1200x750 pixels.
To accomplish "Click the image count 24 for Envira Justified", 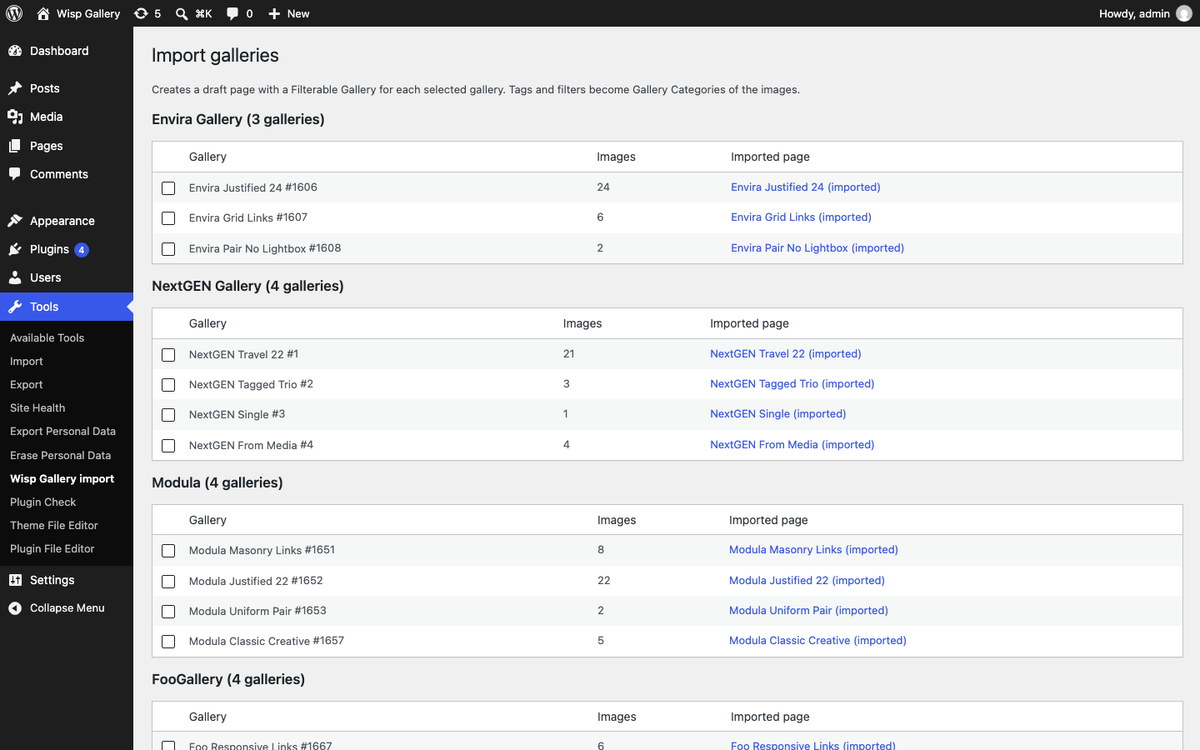I will click(603, 187).
